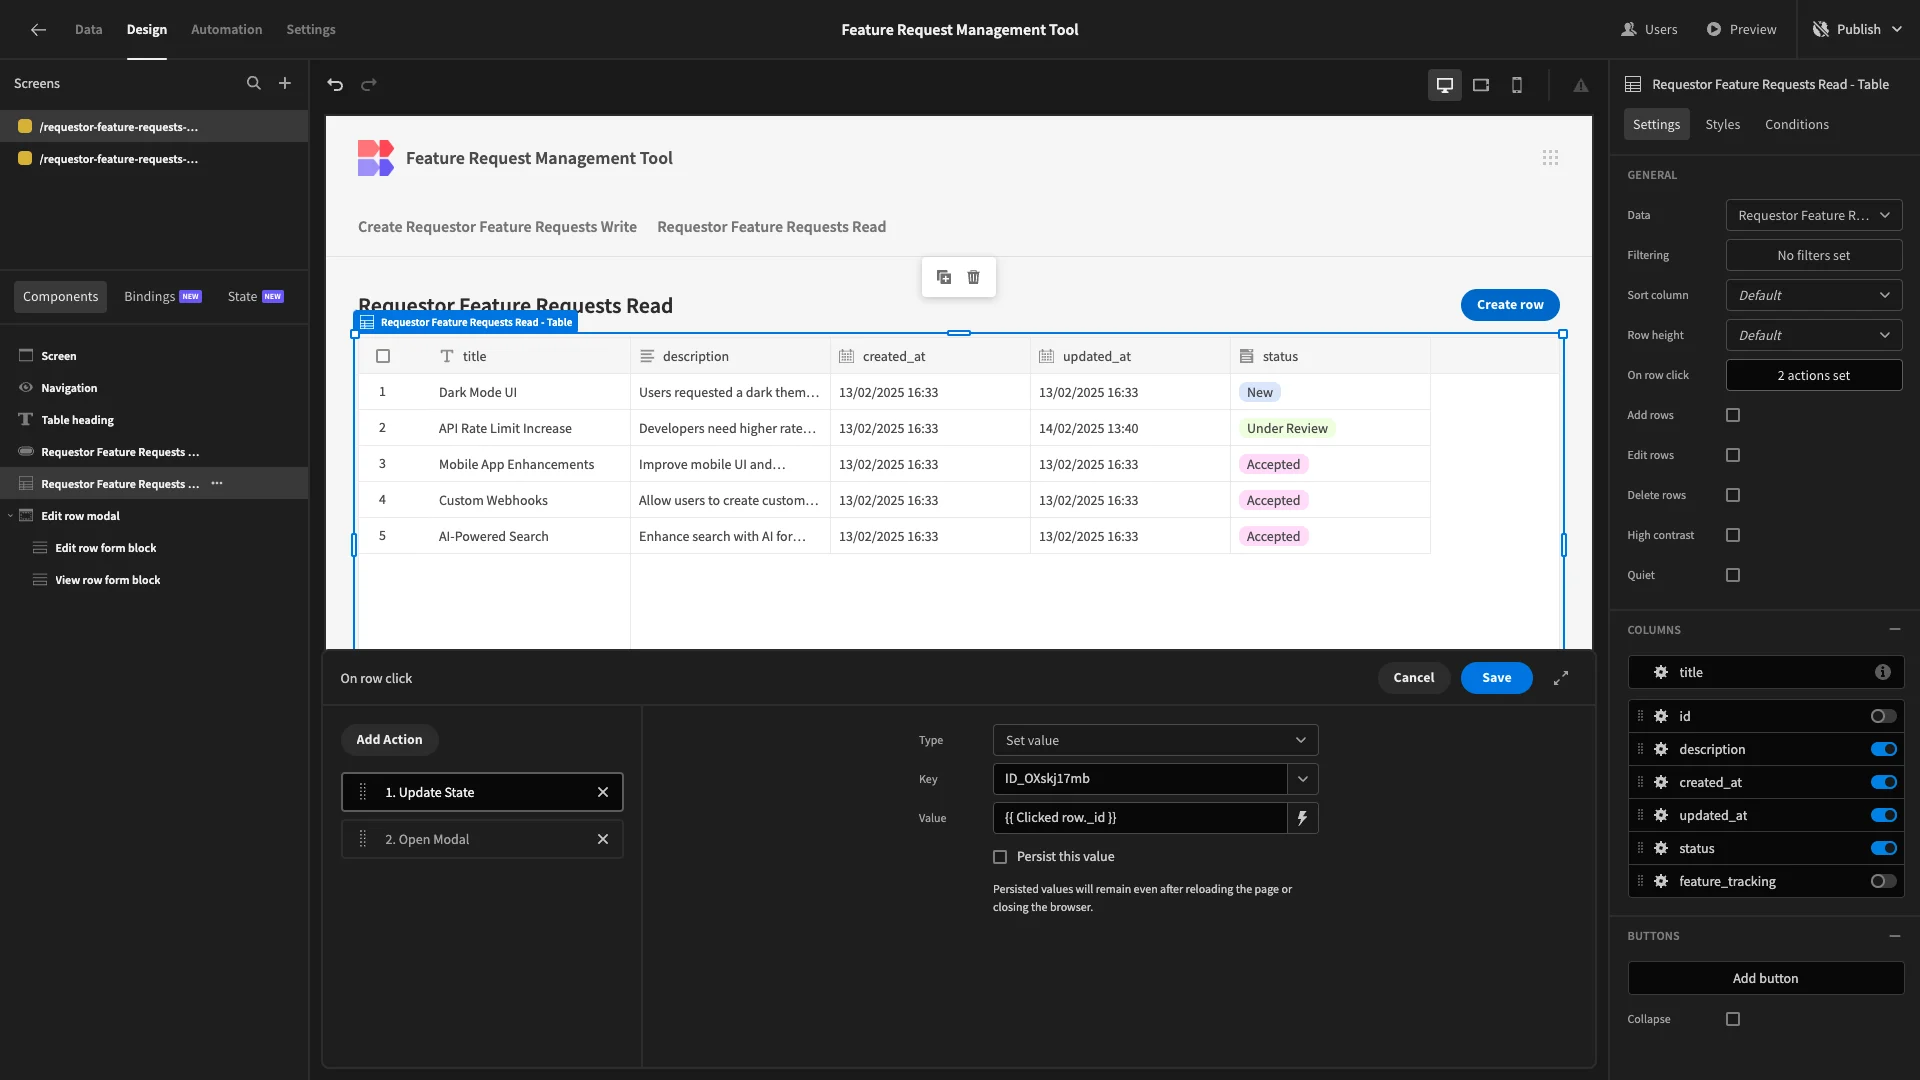Viewport: 1920px width, 1080px height.
Task: Toggle on the feature_tracking column
Action: coord(1883,881)
